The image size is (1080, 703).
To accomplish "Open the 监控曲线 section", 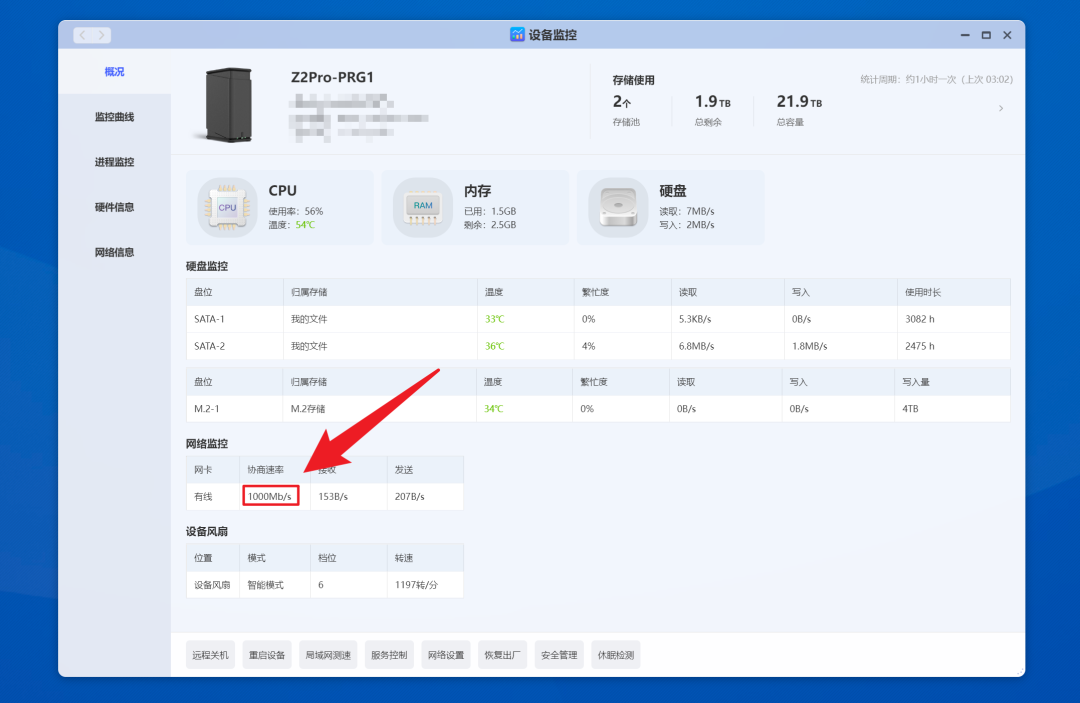I will pyautogui.click(x=114, y=117).
